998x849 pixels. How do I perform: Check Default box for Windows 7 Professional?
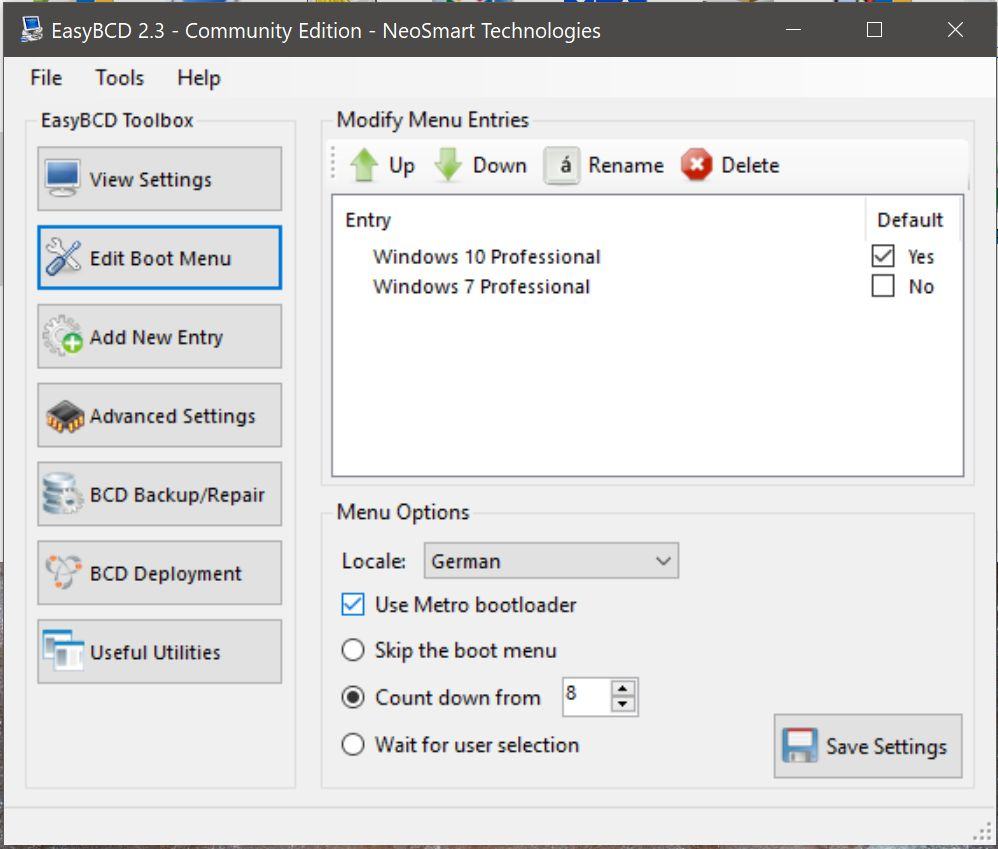883,286
